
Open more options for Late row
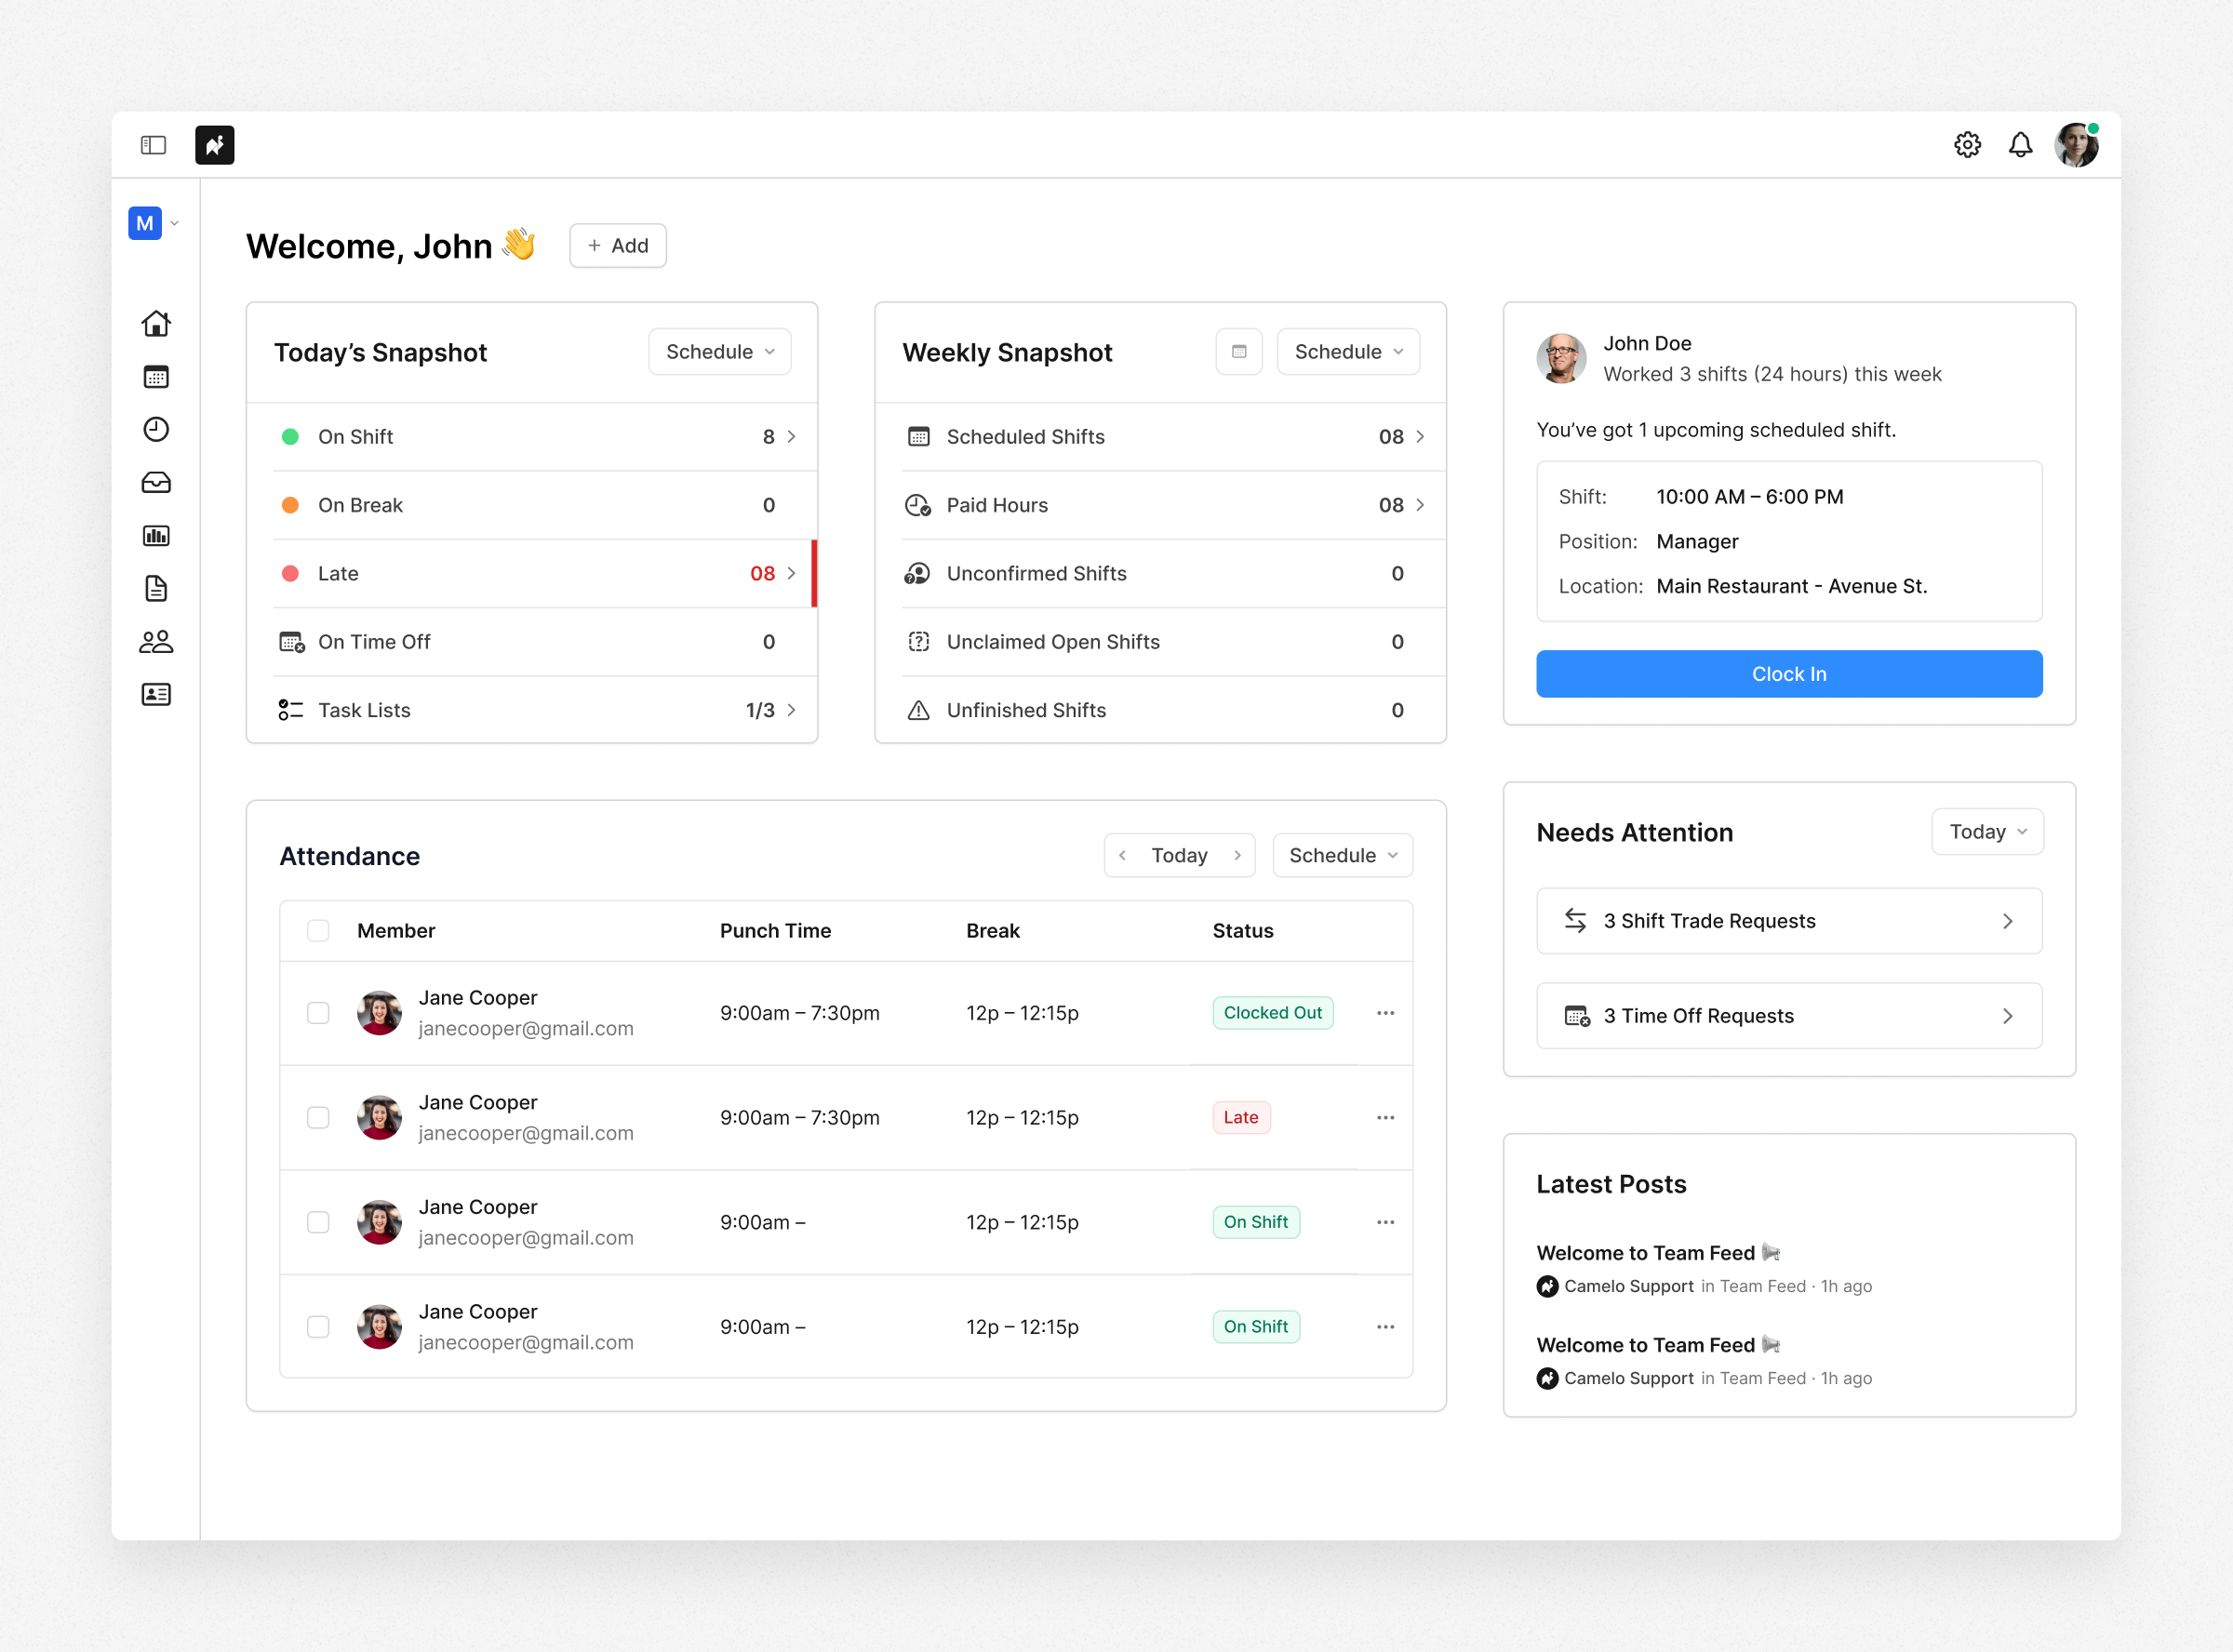[x=1385, y=1118]
